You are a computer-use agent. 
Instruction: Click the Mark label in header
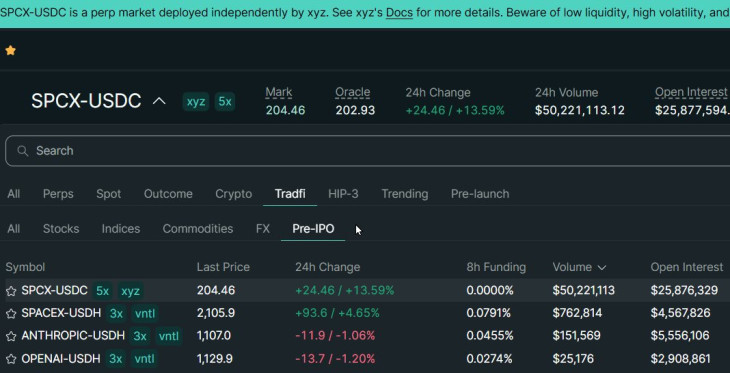pos(279,93)
